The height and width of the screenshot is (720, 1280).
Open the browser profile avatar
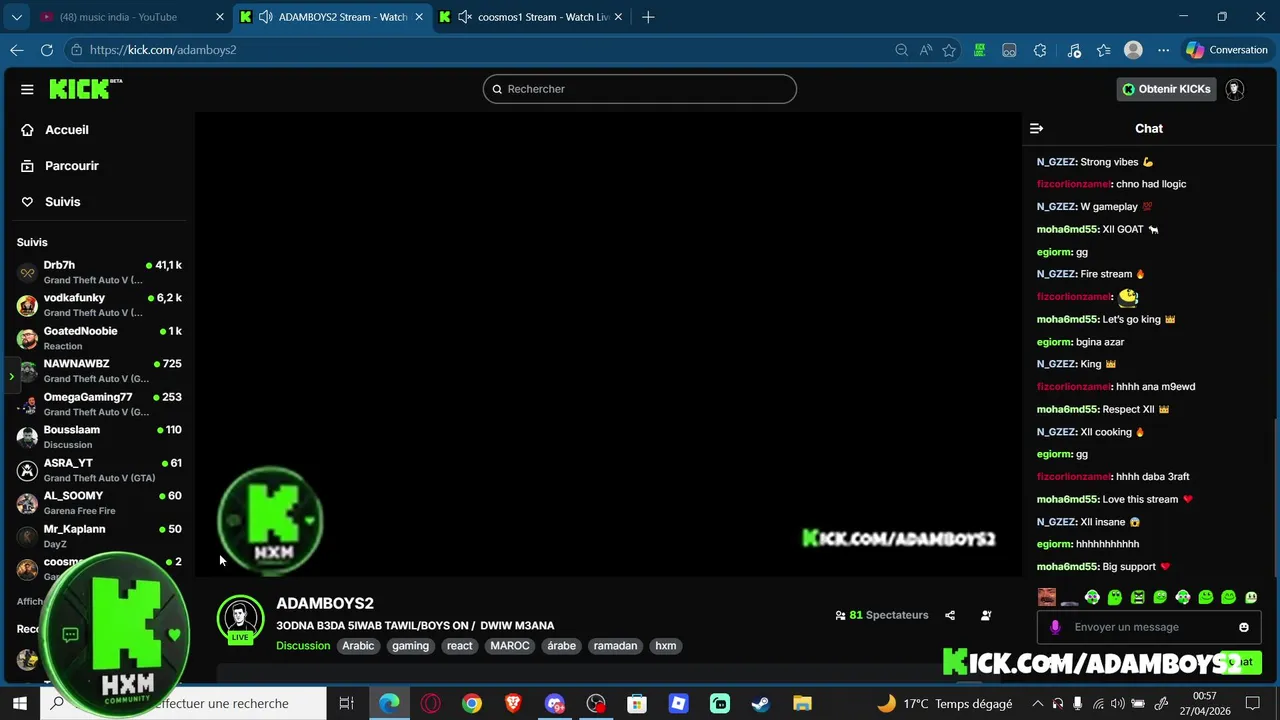point(1133,50)
